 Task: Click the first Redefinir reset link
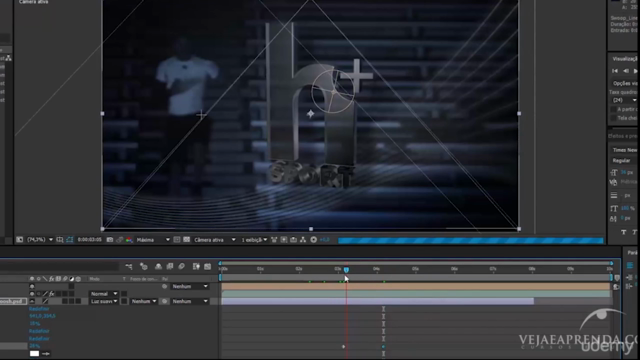point(39,309)
